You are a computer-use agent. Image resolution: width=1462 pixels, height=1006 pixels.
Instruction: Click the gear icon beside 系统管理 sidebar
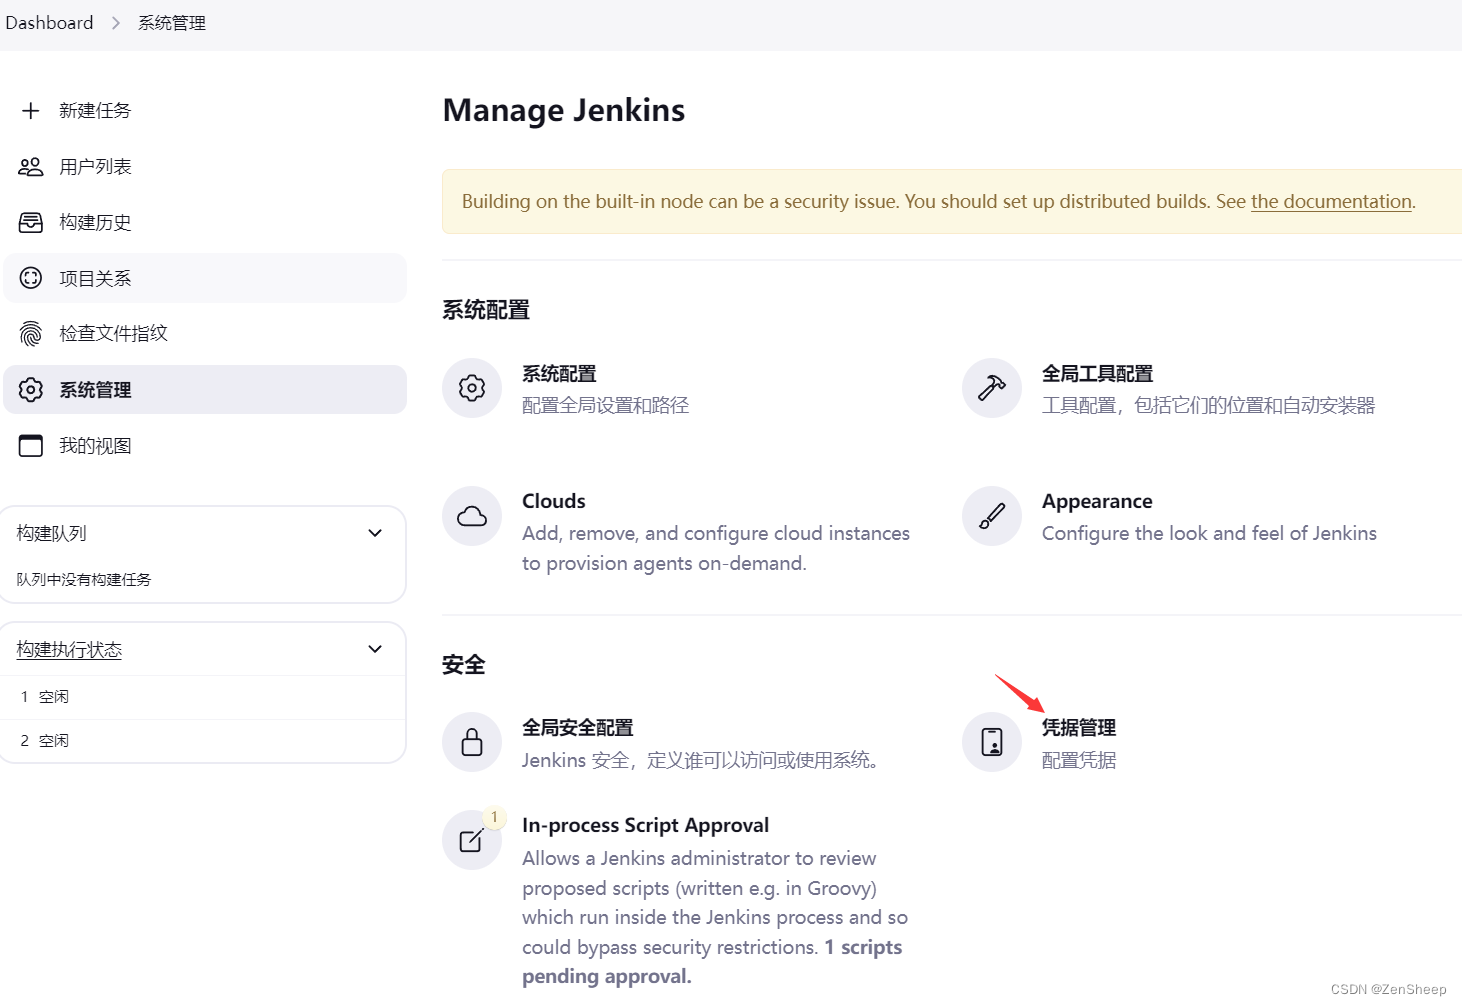(x=31, y=390)
